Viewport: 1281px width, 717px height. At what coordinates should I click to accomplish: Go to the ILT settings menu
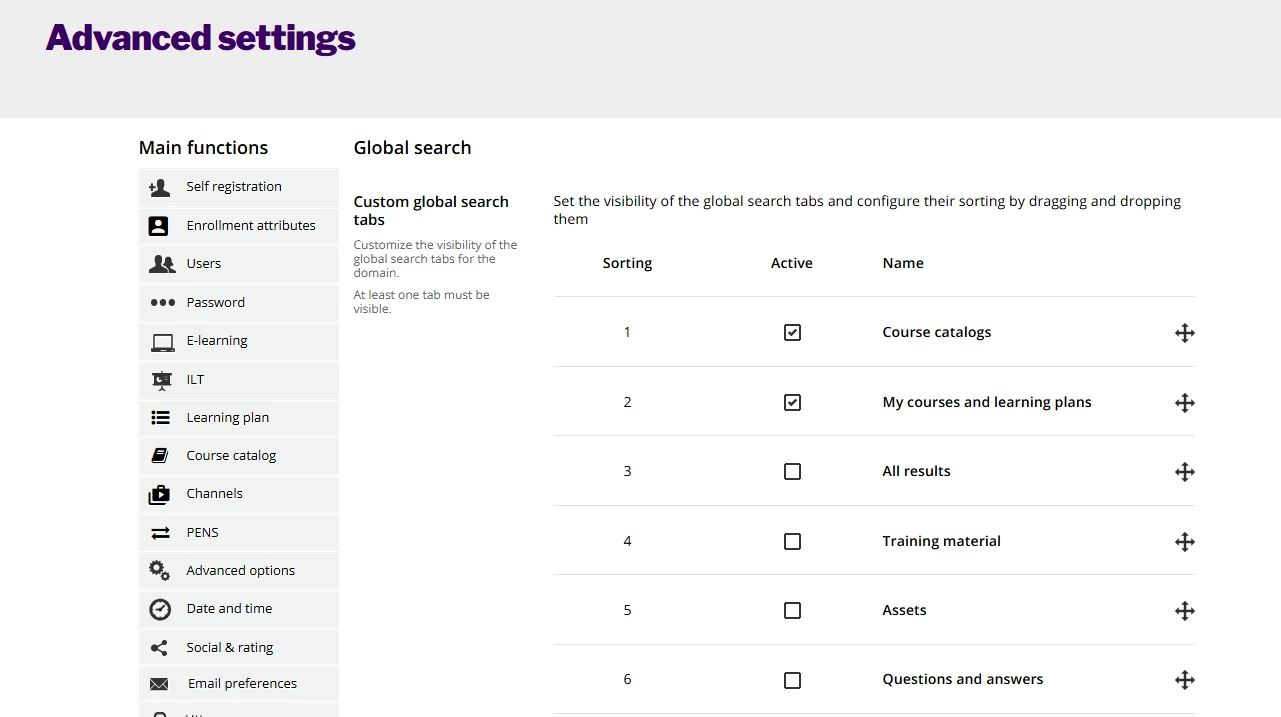195,380
